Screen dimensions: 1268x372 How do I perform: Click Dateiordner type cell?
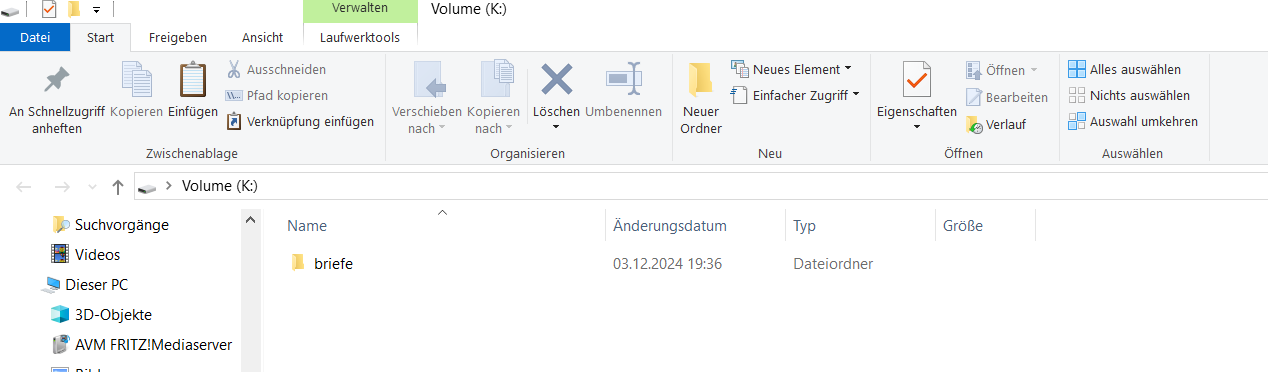pyautogui.click(x=833, y=264)
